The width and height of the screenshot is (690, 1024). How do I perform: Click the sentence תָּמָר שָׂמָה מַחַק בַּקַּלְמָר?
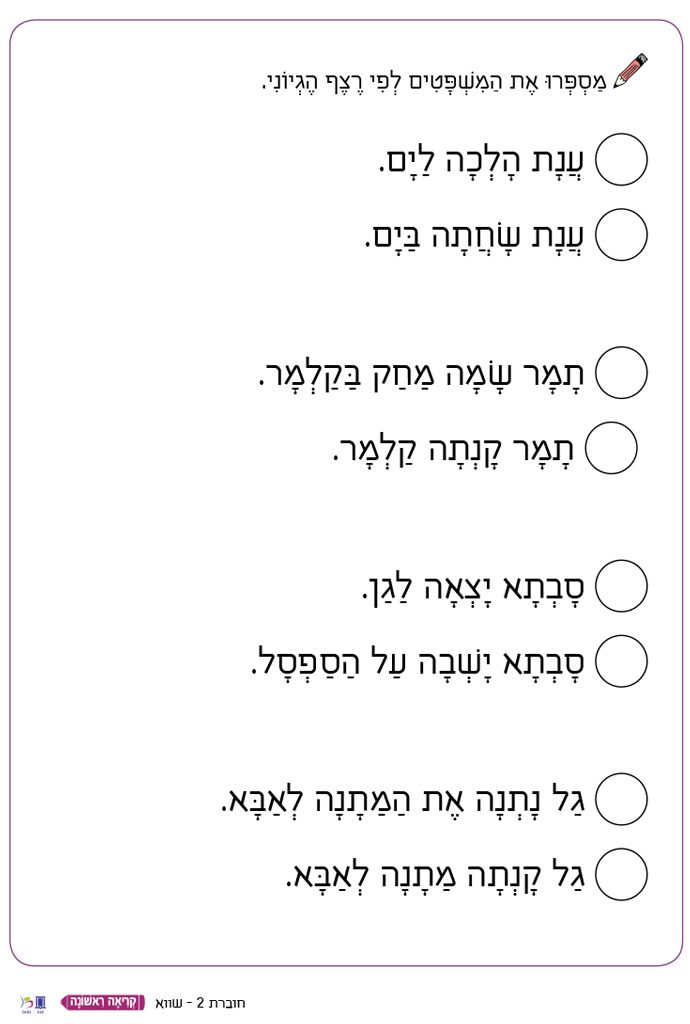(423, 374)
